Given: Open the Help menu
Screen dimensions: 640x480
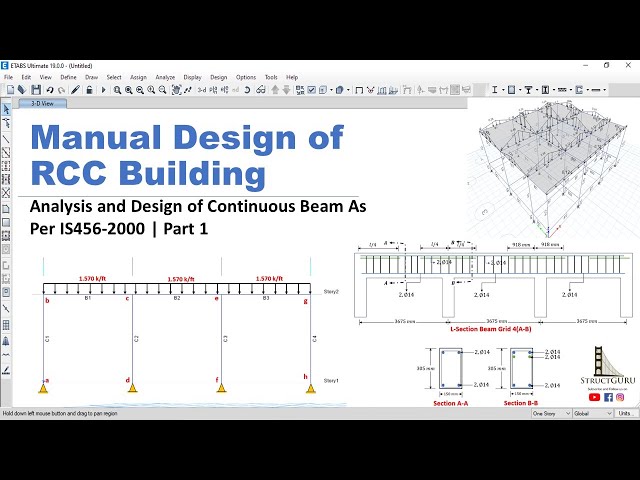Looking at the screenshot, I should pyautogui.click(x=292, y=77).
